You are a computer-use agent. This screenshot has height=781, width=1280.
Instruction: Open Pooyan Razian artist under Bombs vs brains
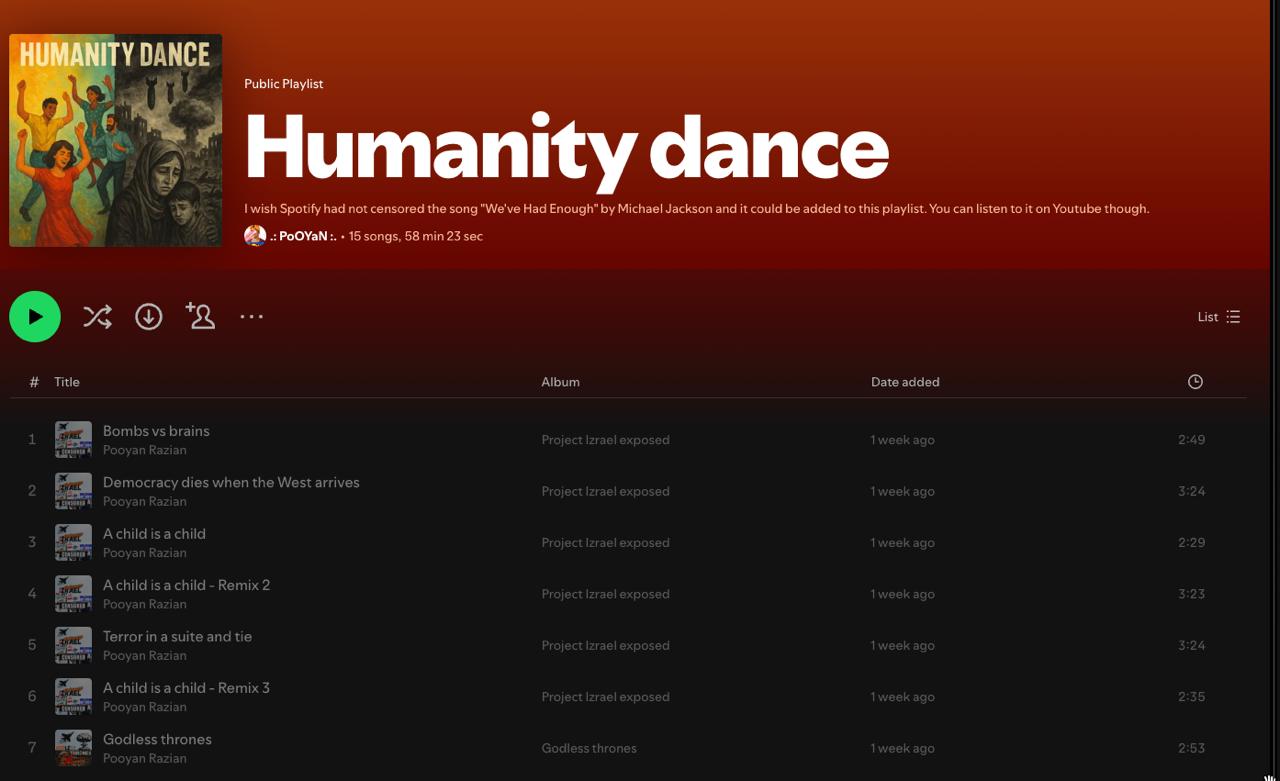click(145, 450)
